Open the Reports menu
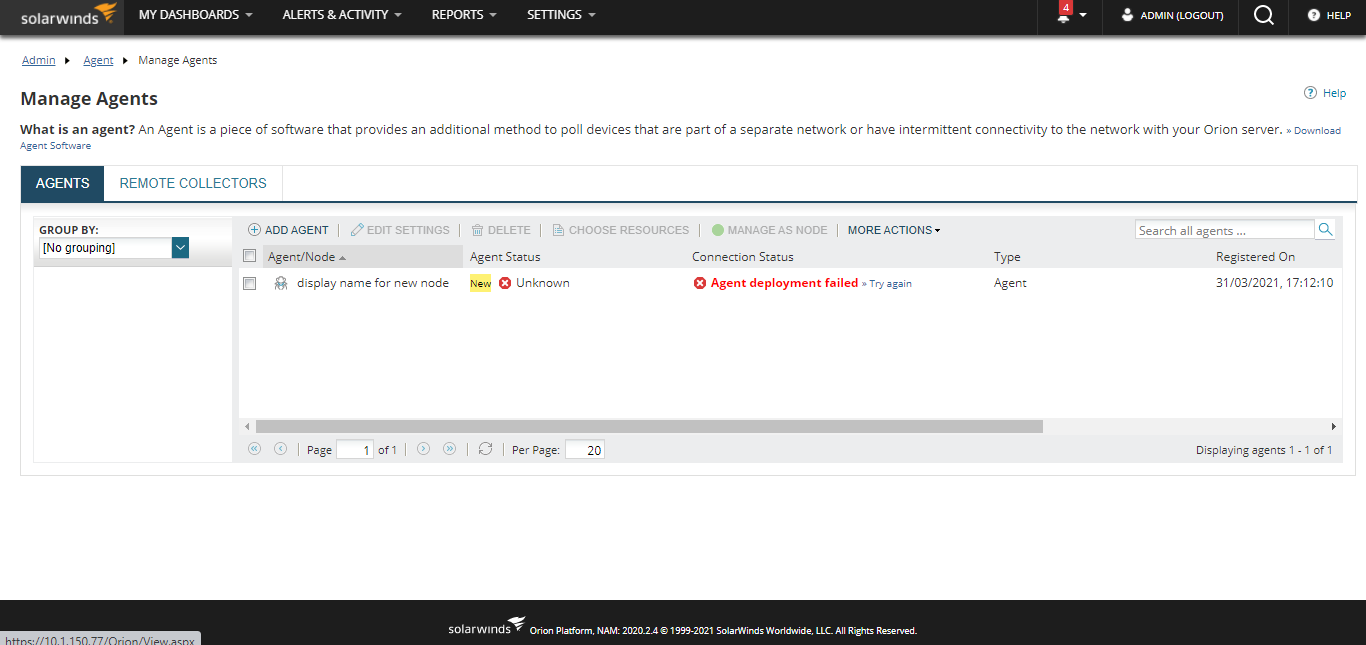 point(464,15)
